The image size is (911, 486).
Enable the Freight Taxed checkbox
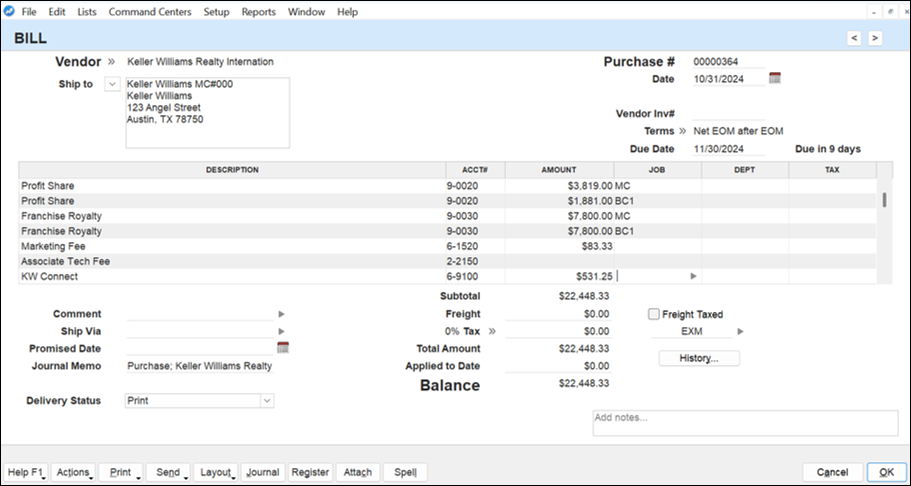click(654, 314)
